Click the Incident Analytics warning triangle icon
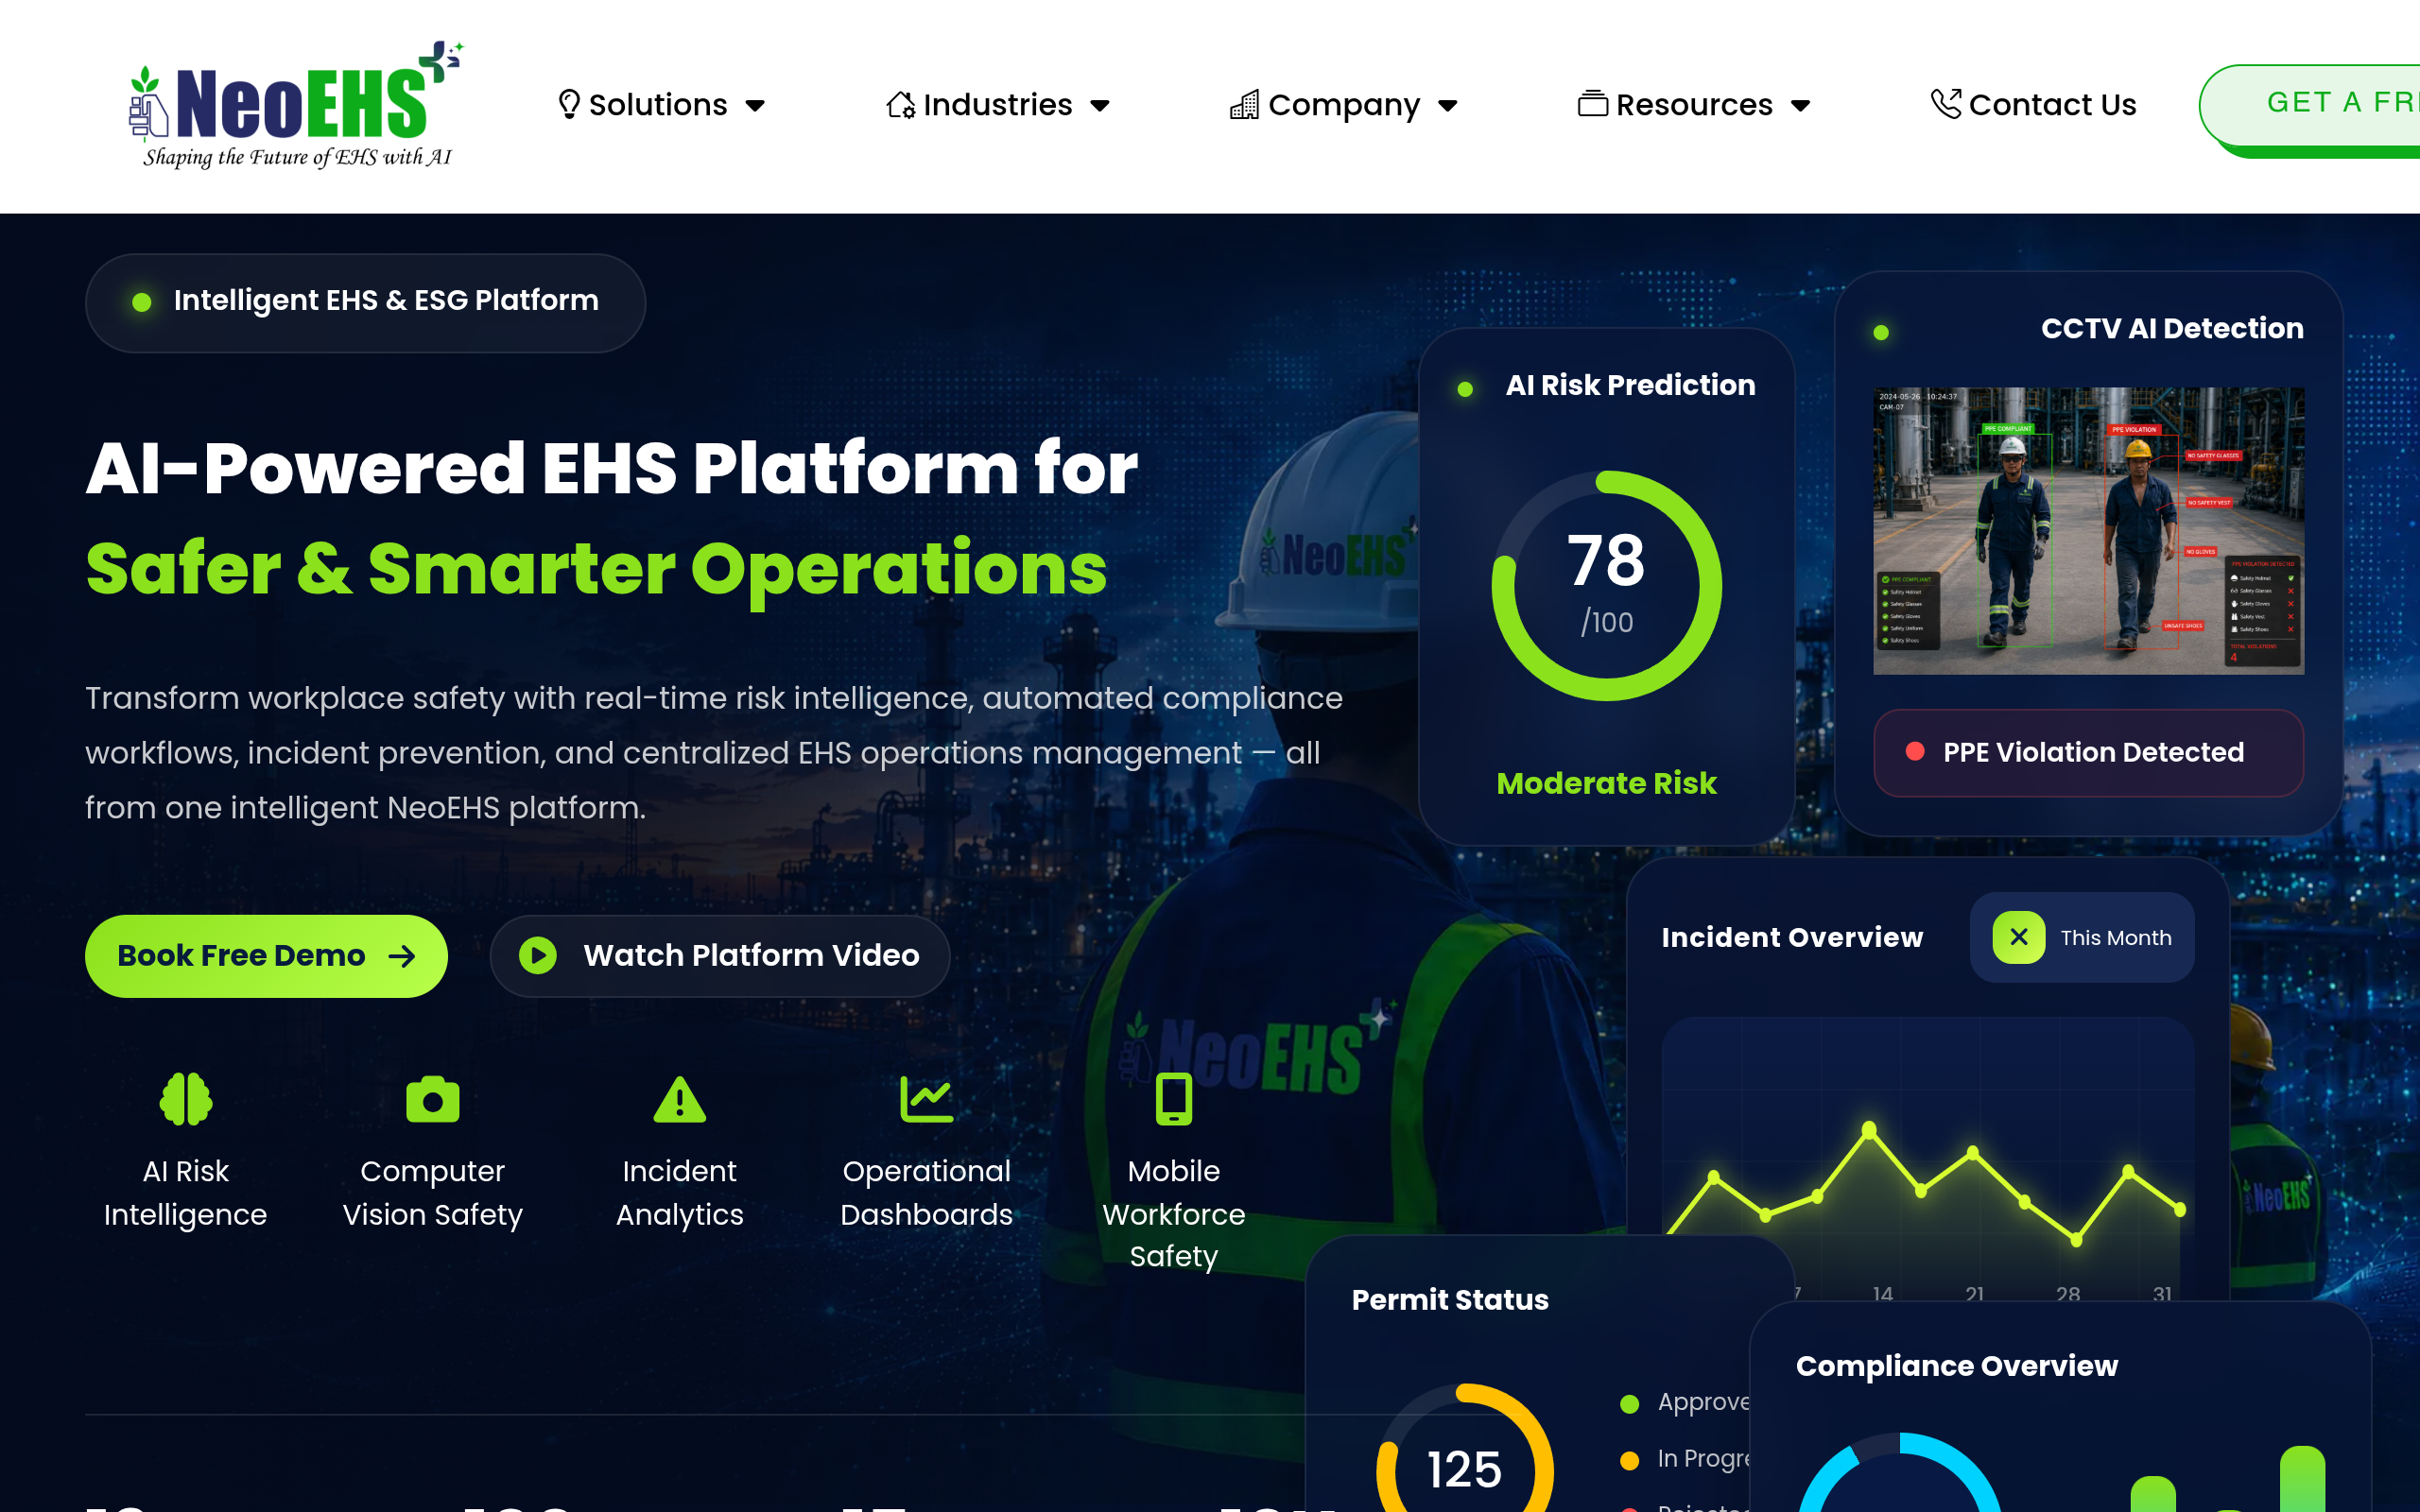 pyautogui.click(x=680, y=1100)
